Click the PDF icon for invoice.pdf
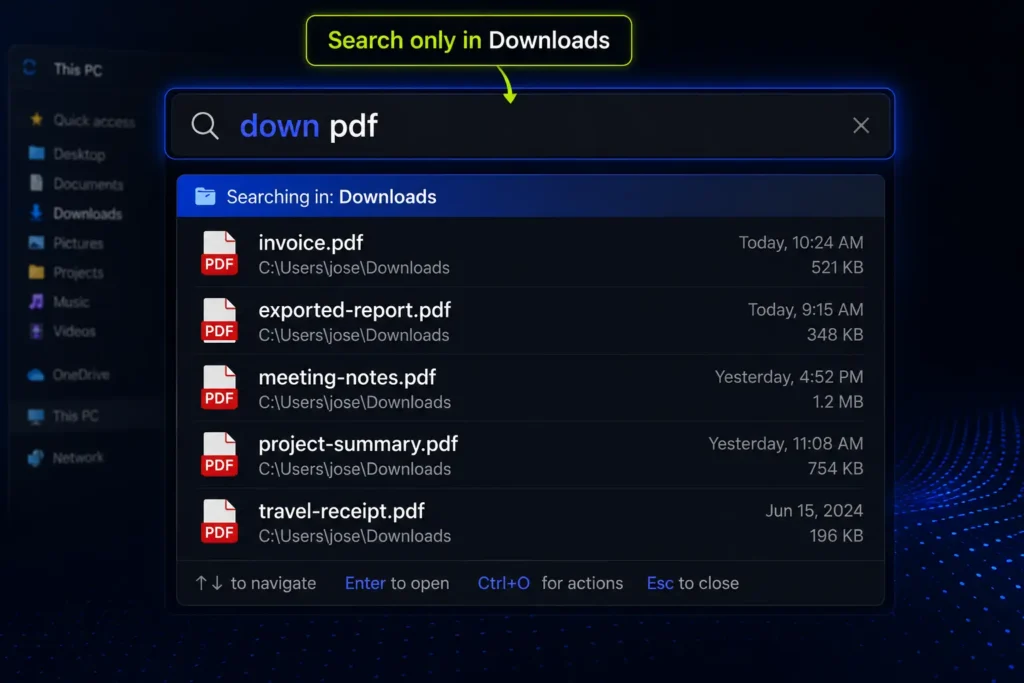The width and height of the screenshot is (1024, 683). [219, 254]
